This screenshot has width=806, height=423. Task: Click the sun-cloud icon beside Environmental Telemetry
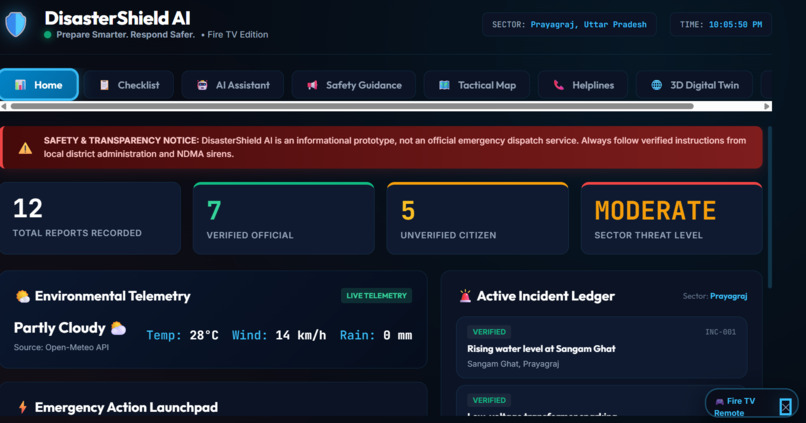point(23,296)
